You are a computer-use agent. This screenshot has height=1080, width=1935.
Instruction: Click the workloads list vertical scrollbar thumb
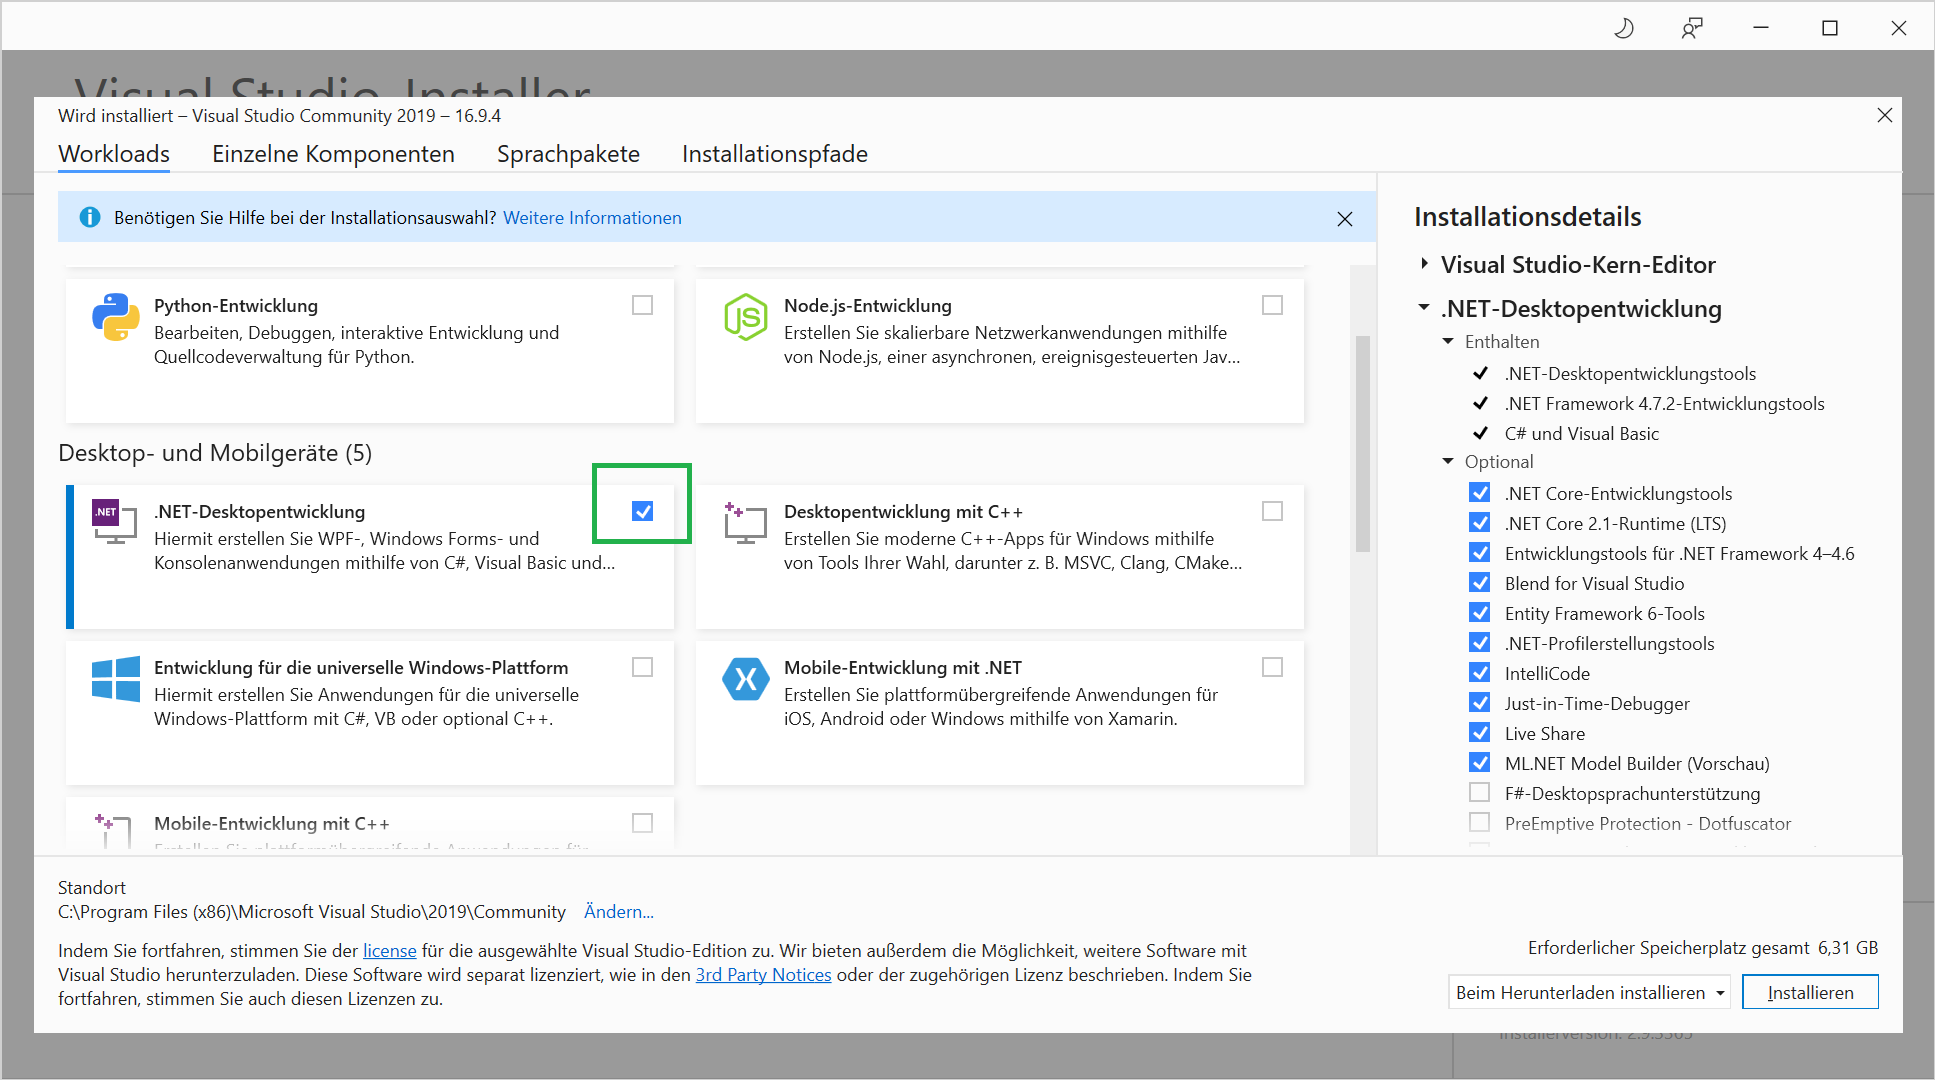coord(1362,444)
